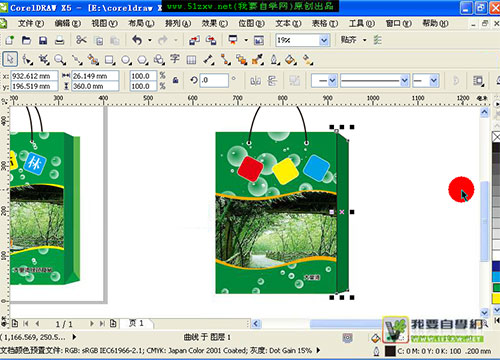Click the Mirror vertically button

[x=272, y=80]
